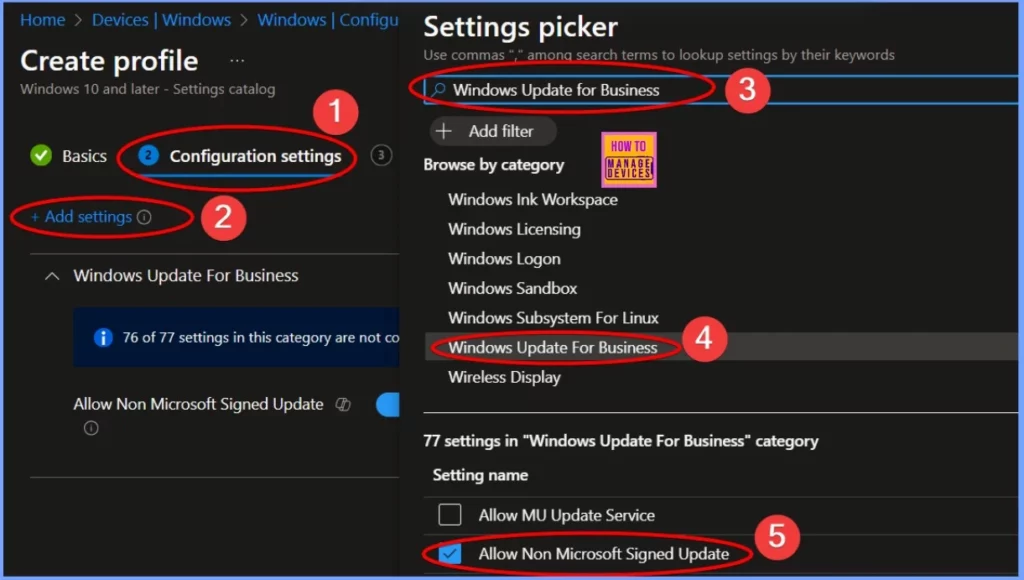Open Windows | Configuration breadcrumb link
The image size is (1024, 580).
point(327,20)
